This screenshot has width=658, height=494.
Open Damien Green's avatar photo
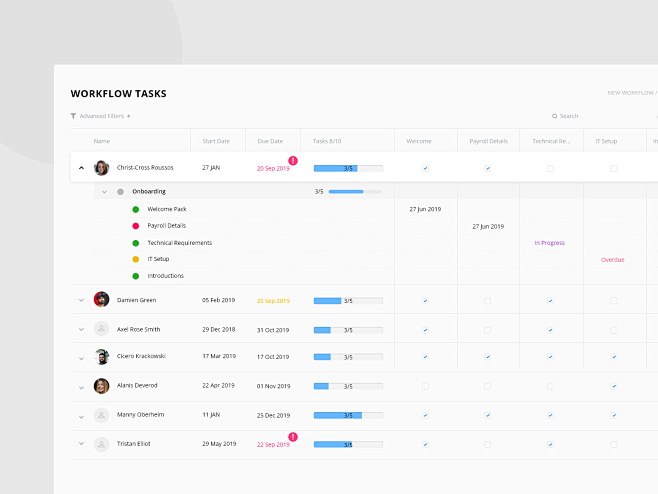[102, 300]
